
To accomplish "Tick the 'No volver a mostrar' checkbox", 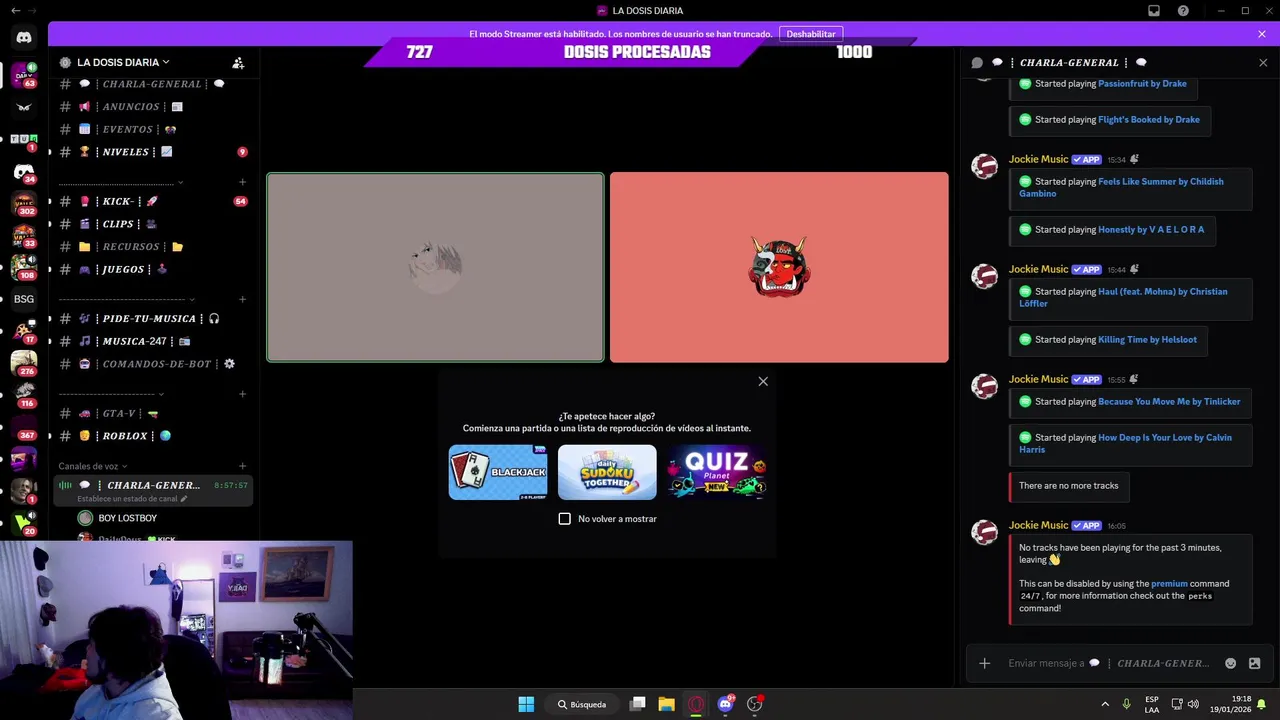I will pos(565,518).
